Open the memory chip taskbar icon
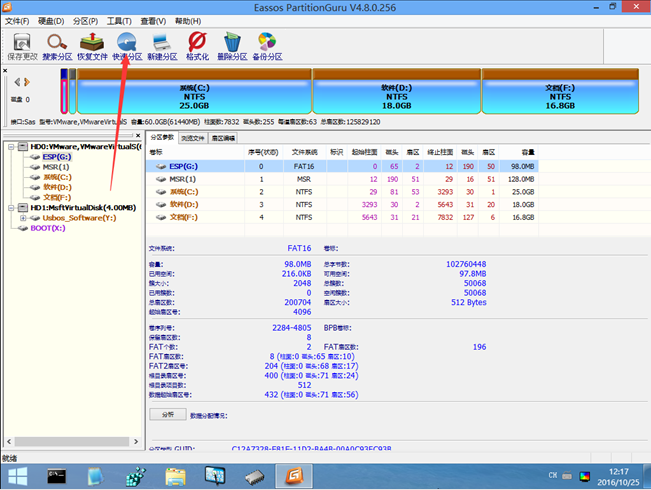651x490 pixels. point(255,477)
